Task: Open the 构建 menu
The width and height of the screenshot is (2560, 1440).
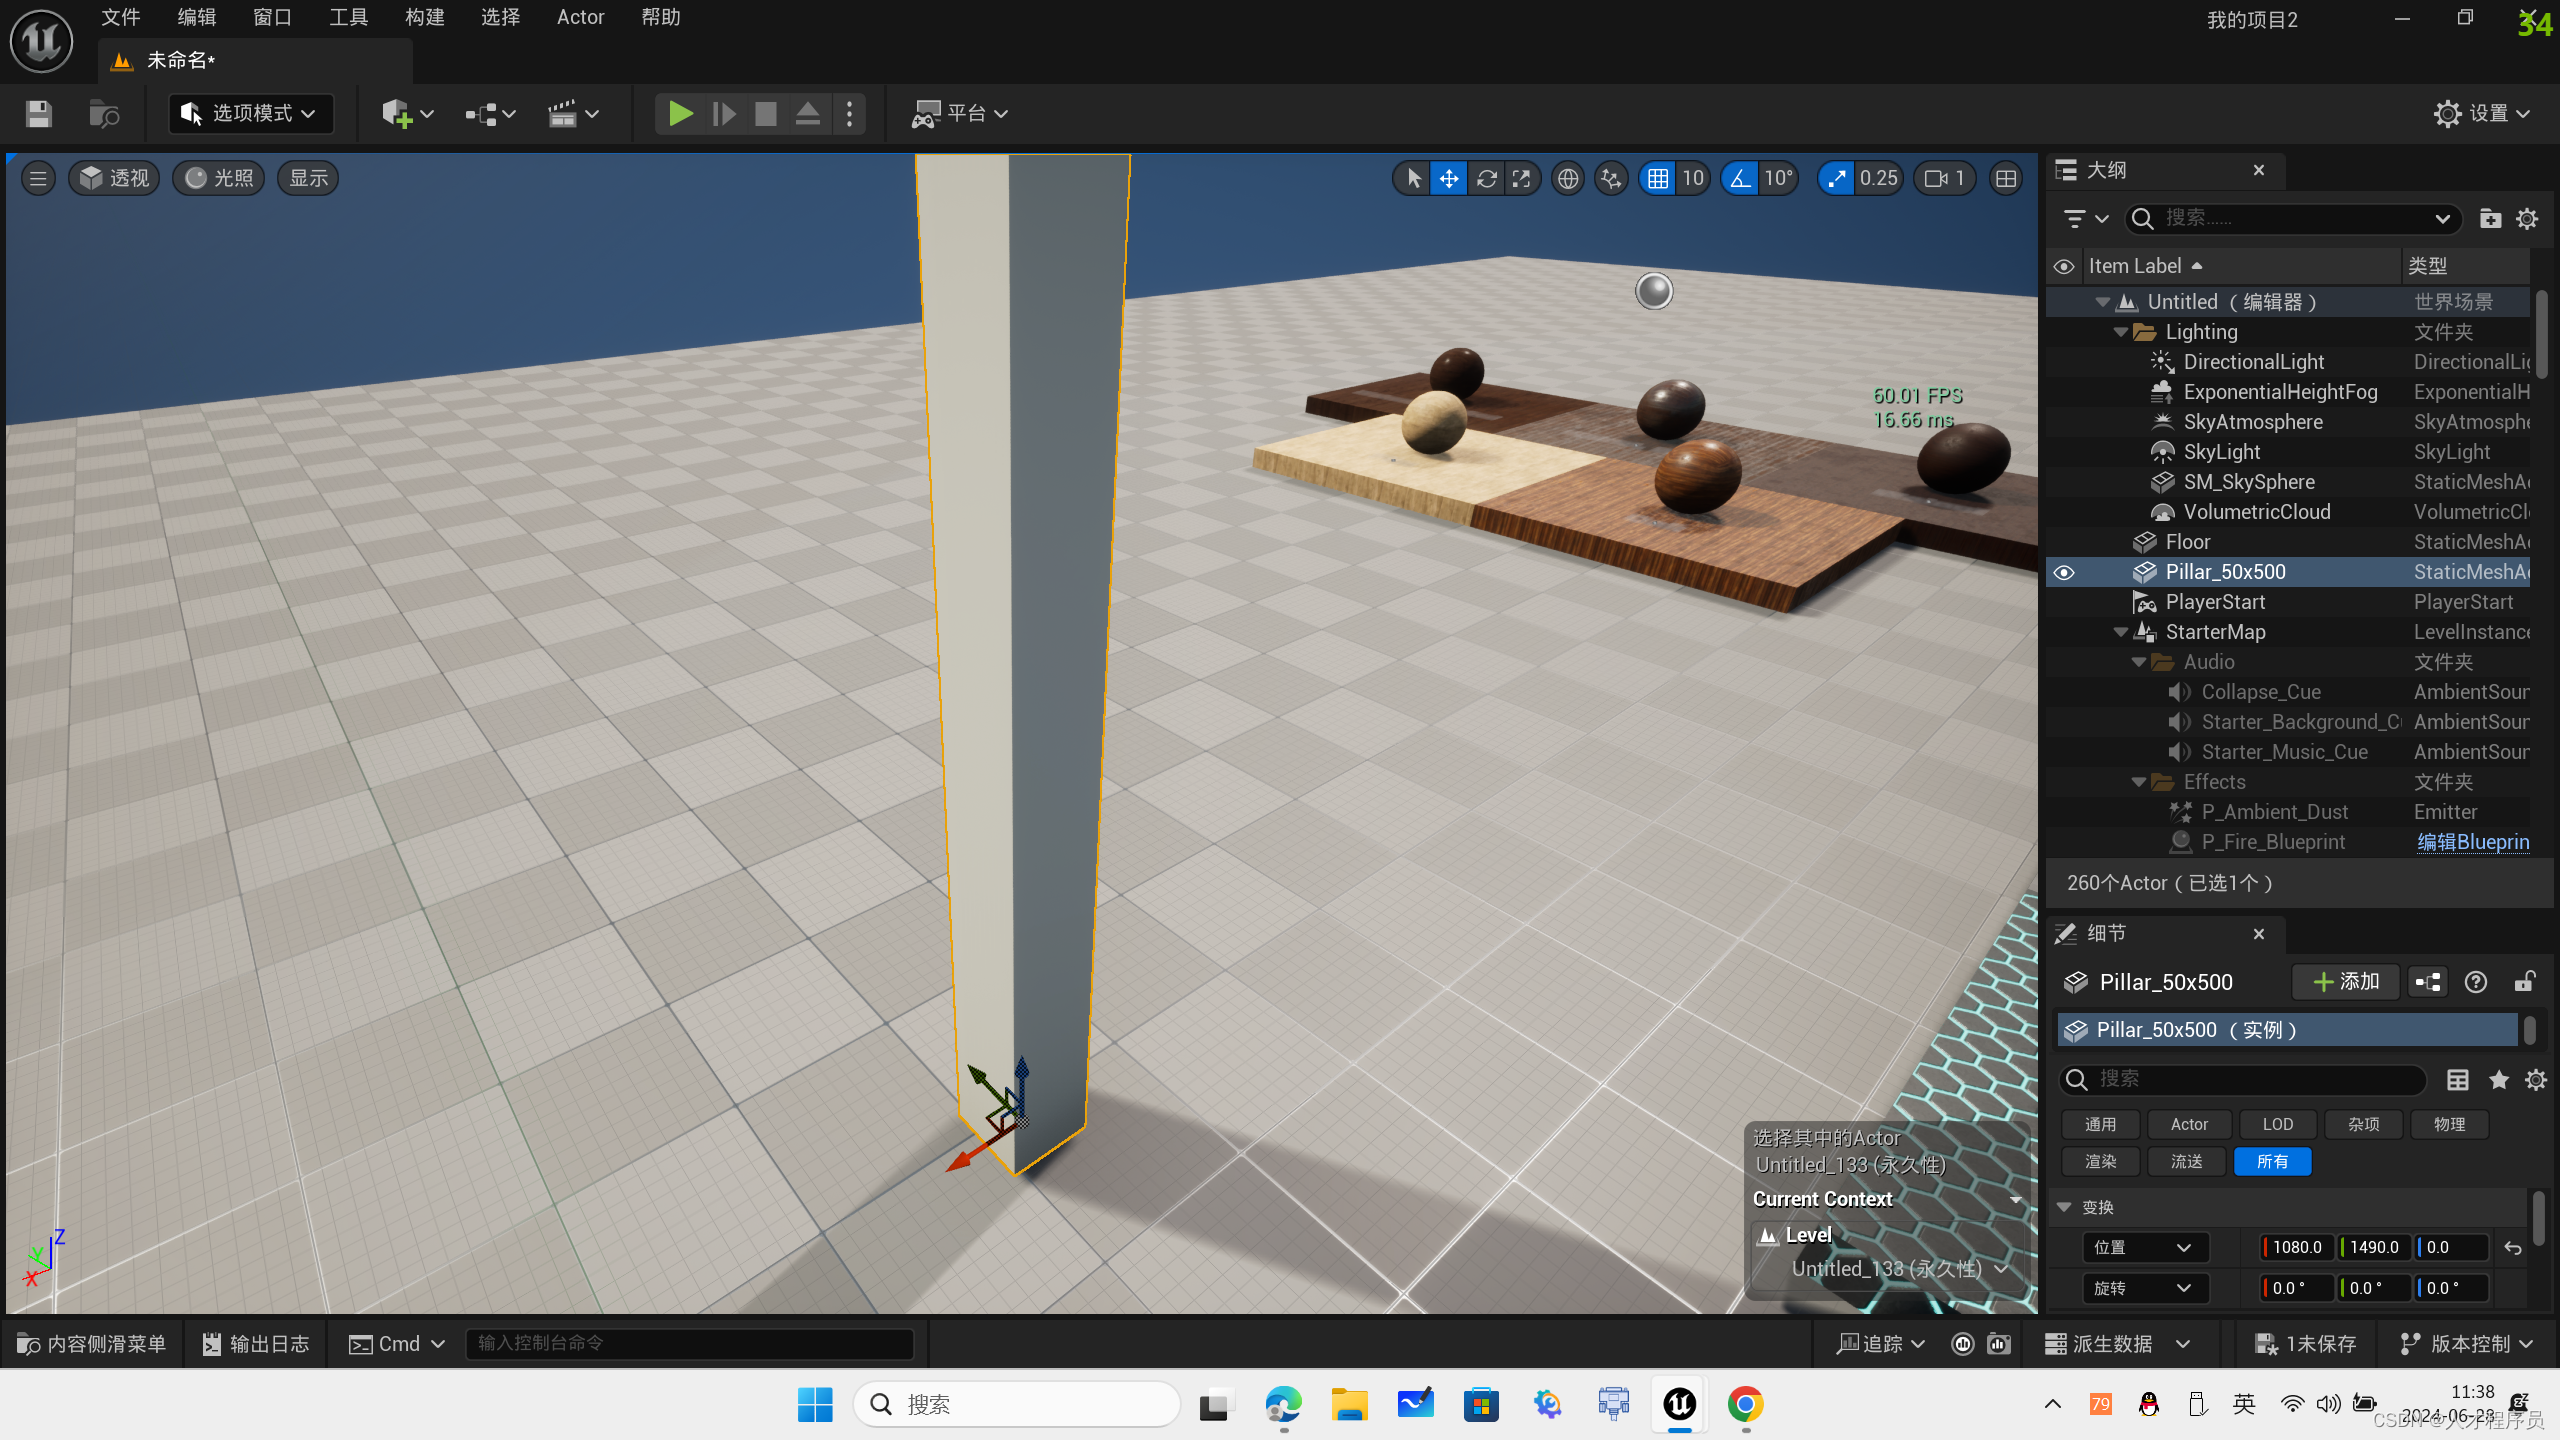Action: pyautogui.click(x=424, y=17)
